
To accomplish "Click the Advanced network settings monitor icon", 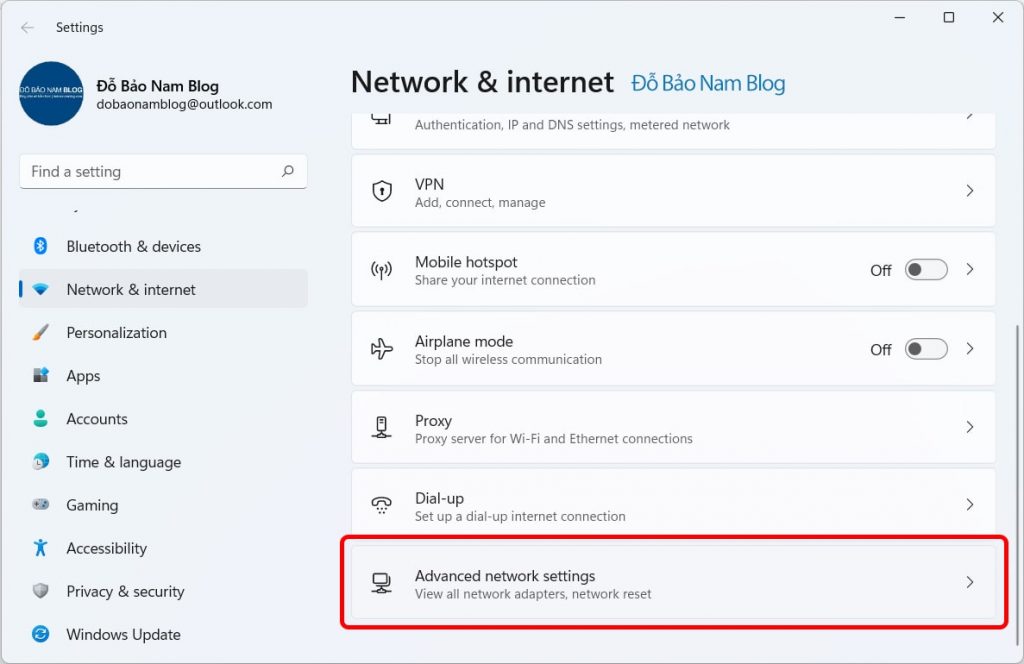I will coord(381,582).
